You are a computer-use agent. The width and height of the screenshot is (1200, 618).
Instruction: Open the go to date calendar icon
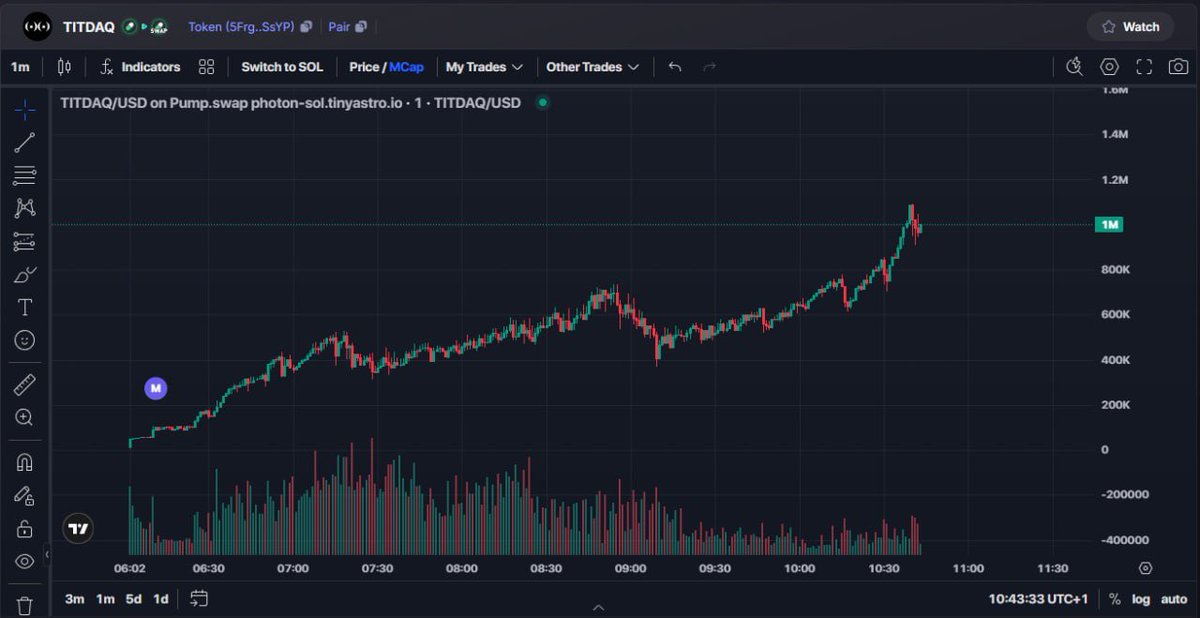coord(199,599)
